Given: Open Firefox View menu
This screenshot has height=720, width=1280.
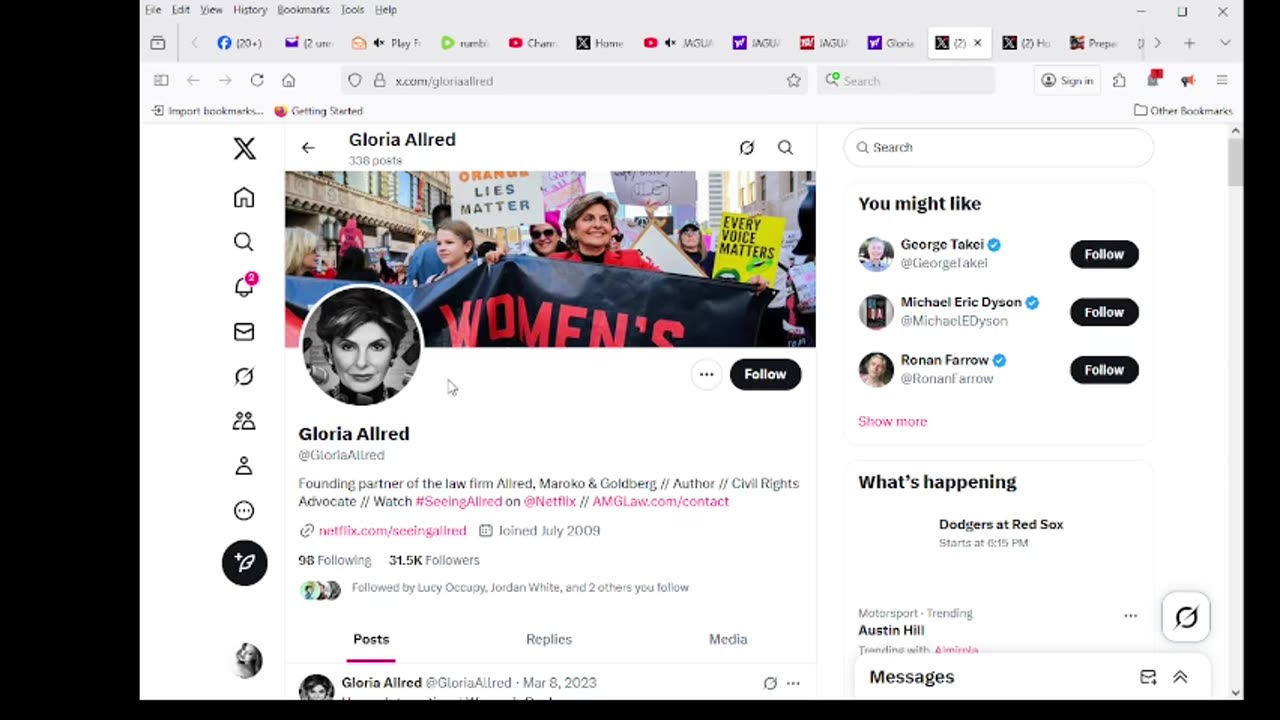Looking at the screenshot, I should pos(211,10).
